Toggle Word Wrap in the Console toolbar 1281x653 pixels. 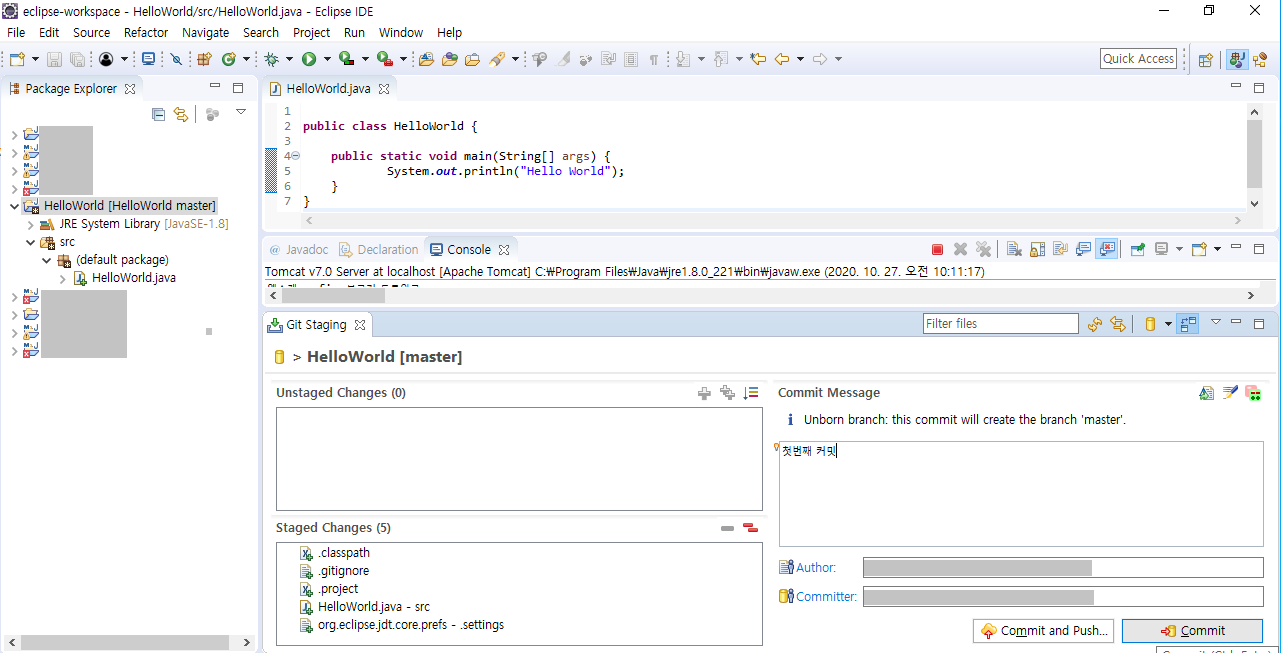point(1060,249)
